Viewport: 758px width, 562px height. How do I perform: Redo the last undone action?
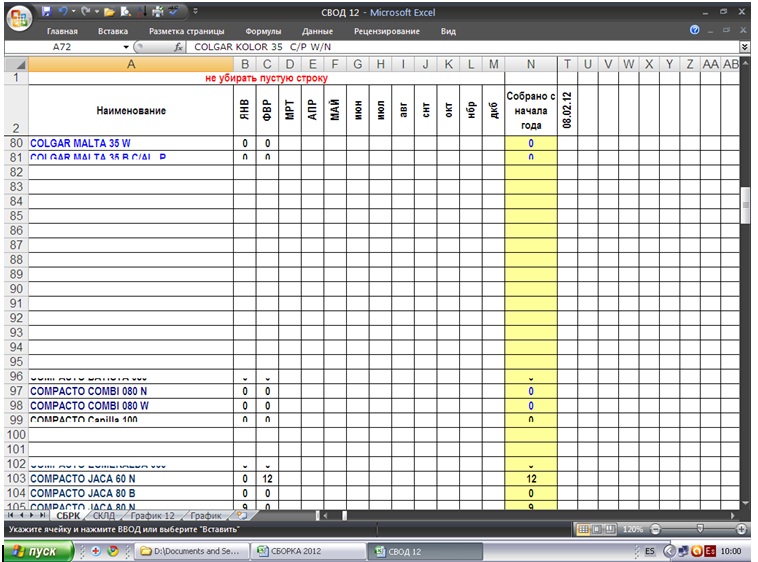click(86, 11)
